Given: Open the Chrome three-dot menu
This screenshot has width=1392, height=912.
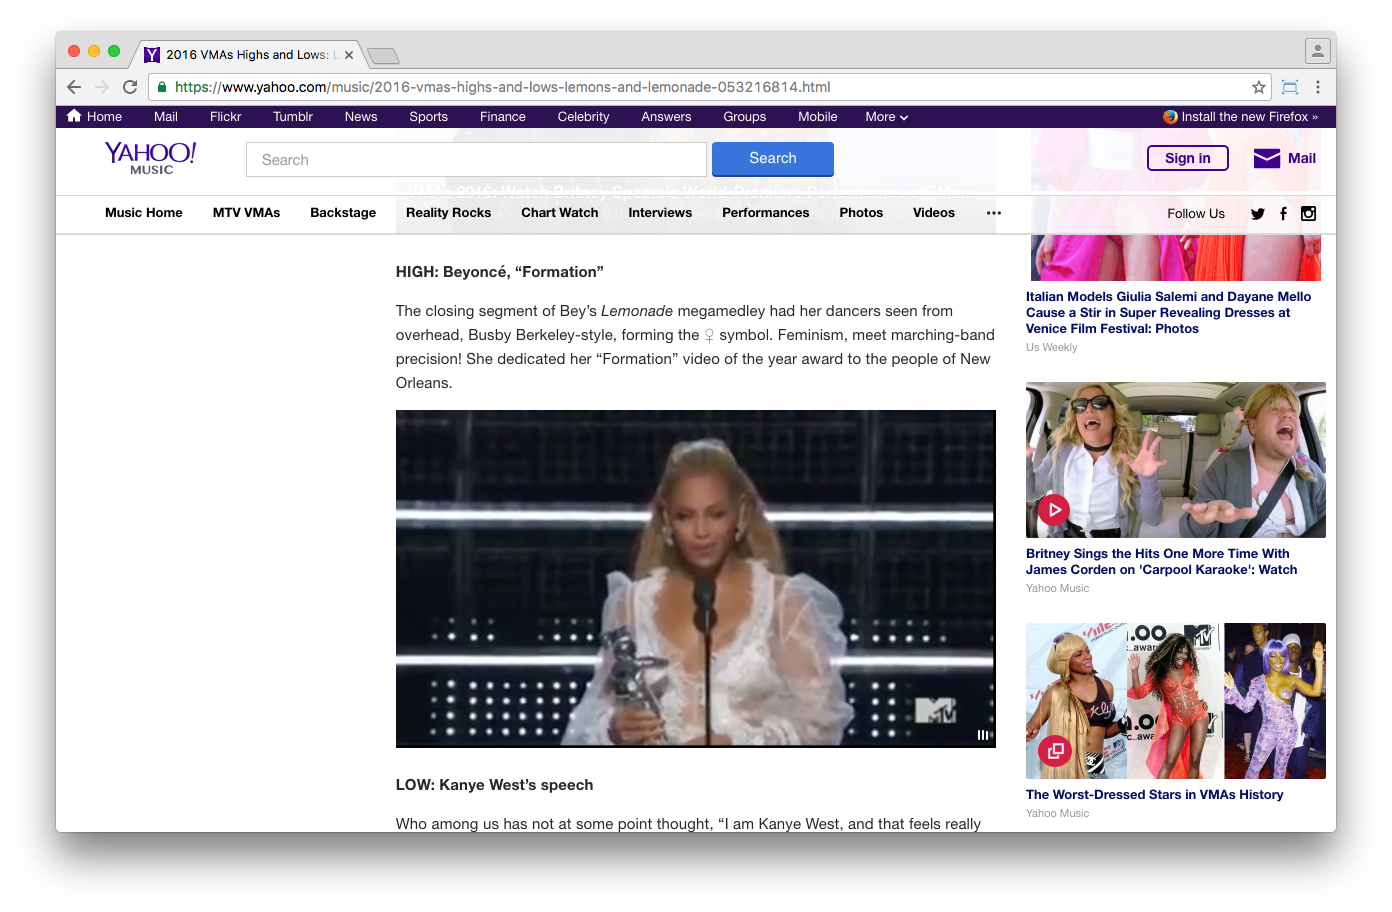Looking at the screenshot, I should point(1318,87).
